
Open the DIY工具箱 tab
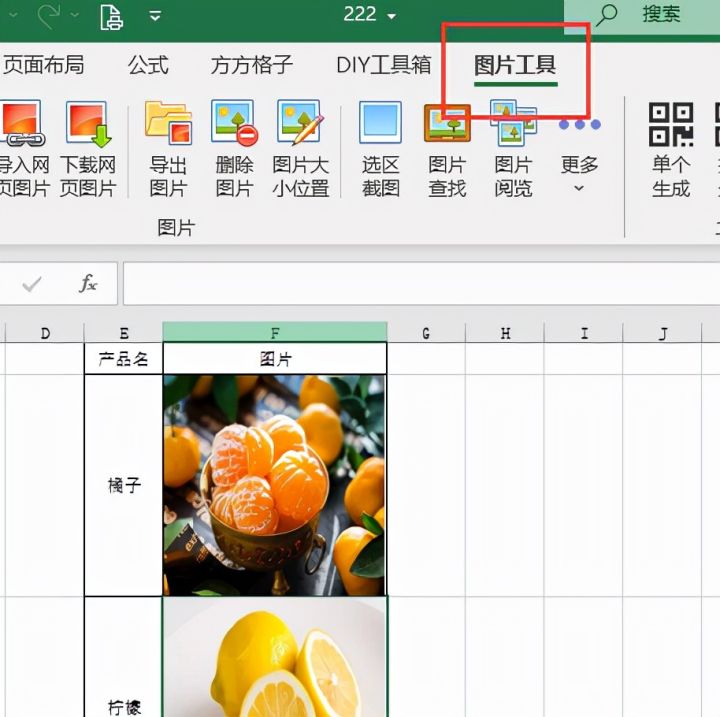click(x=384, y=65)
